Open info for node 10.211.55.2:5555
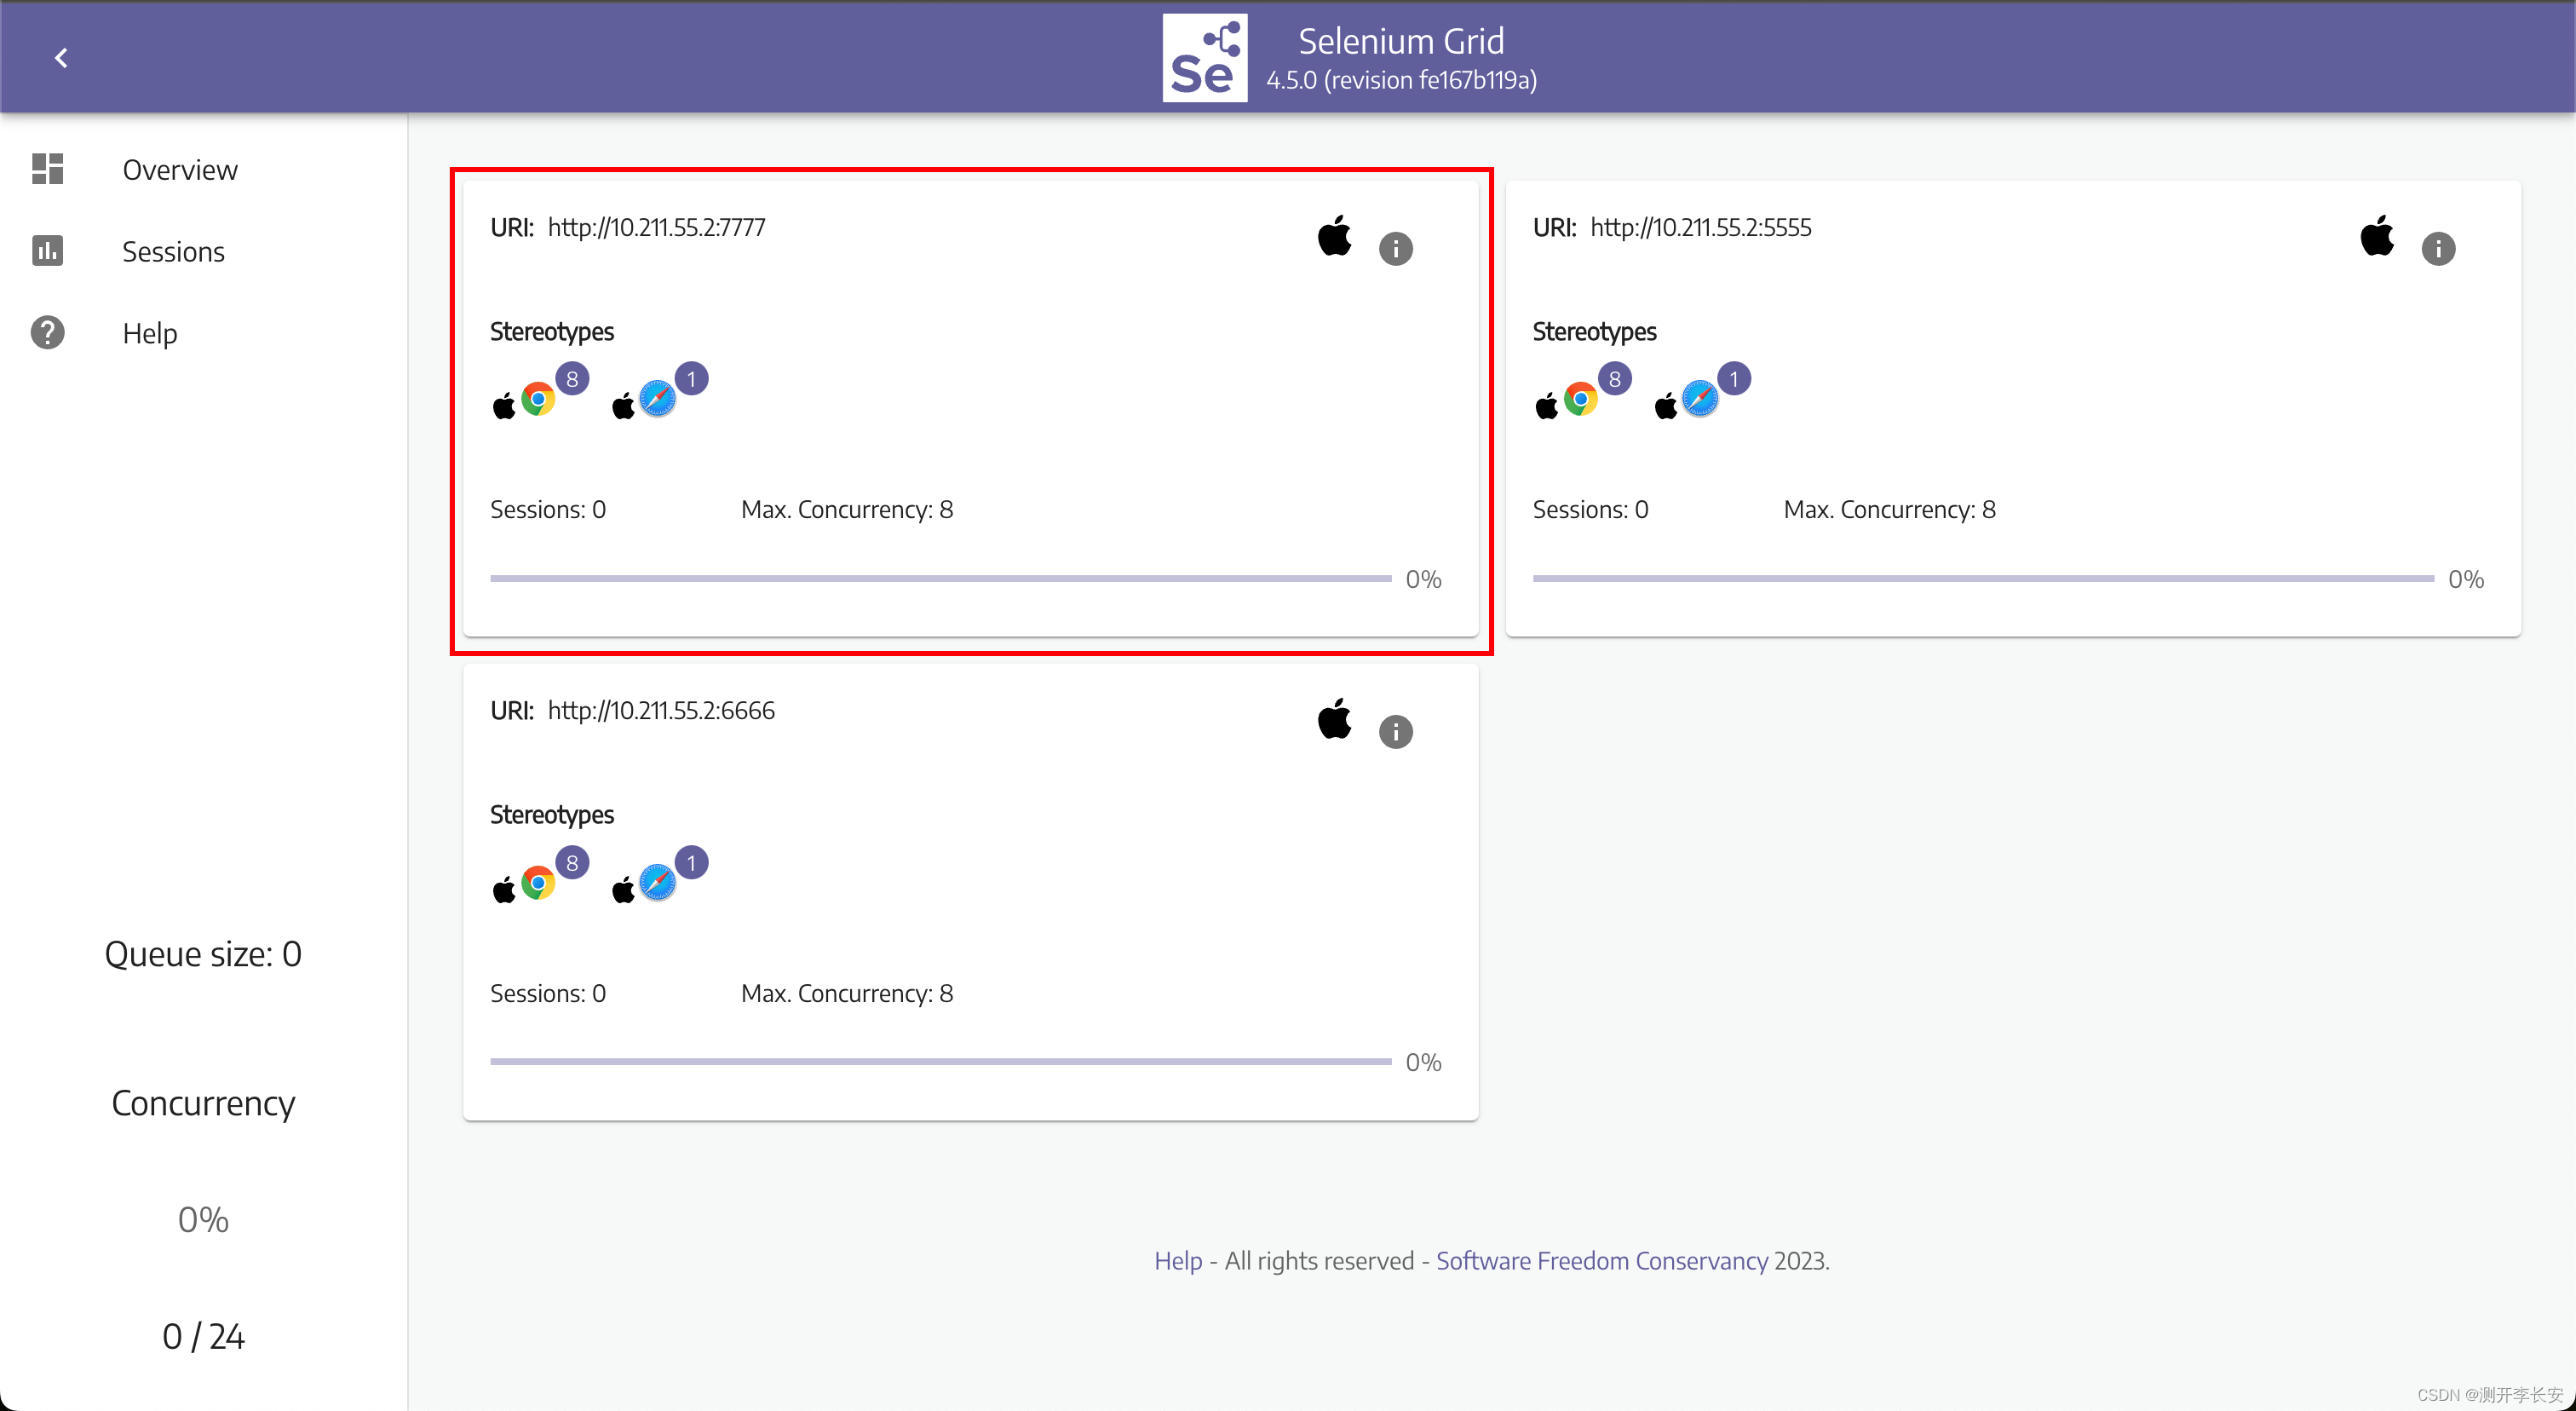 (x=2438, y=249)
